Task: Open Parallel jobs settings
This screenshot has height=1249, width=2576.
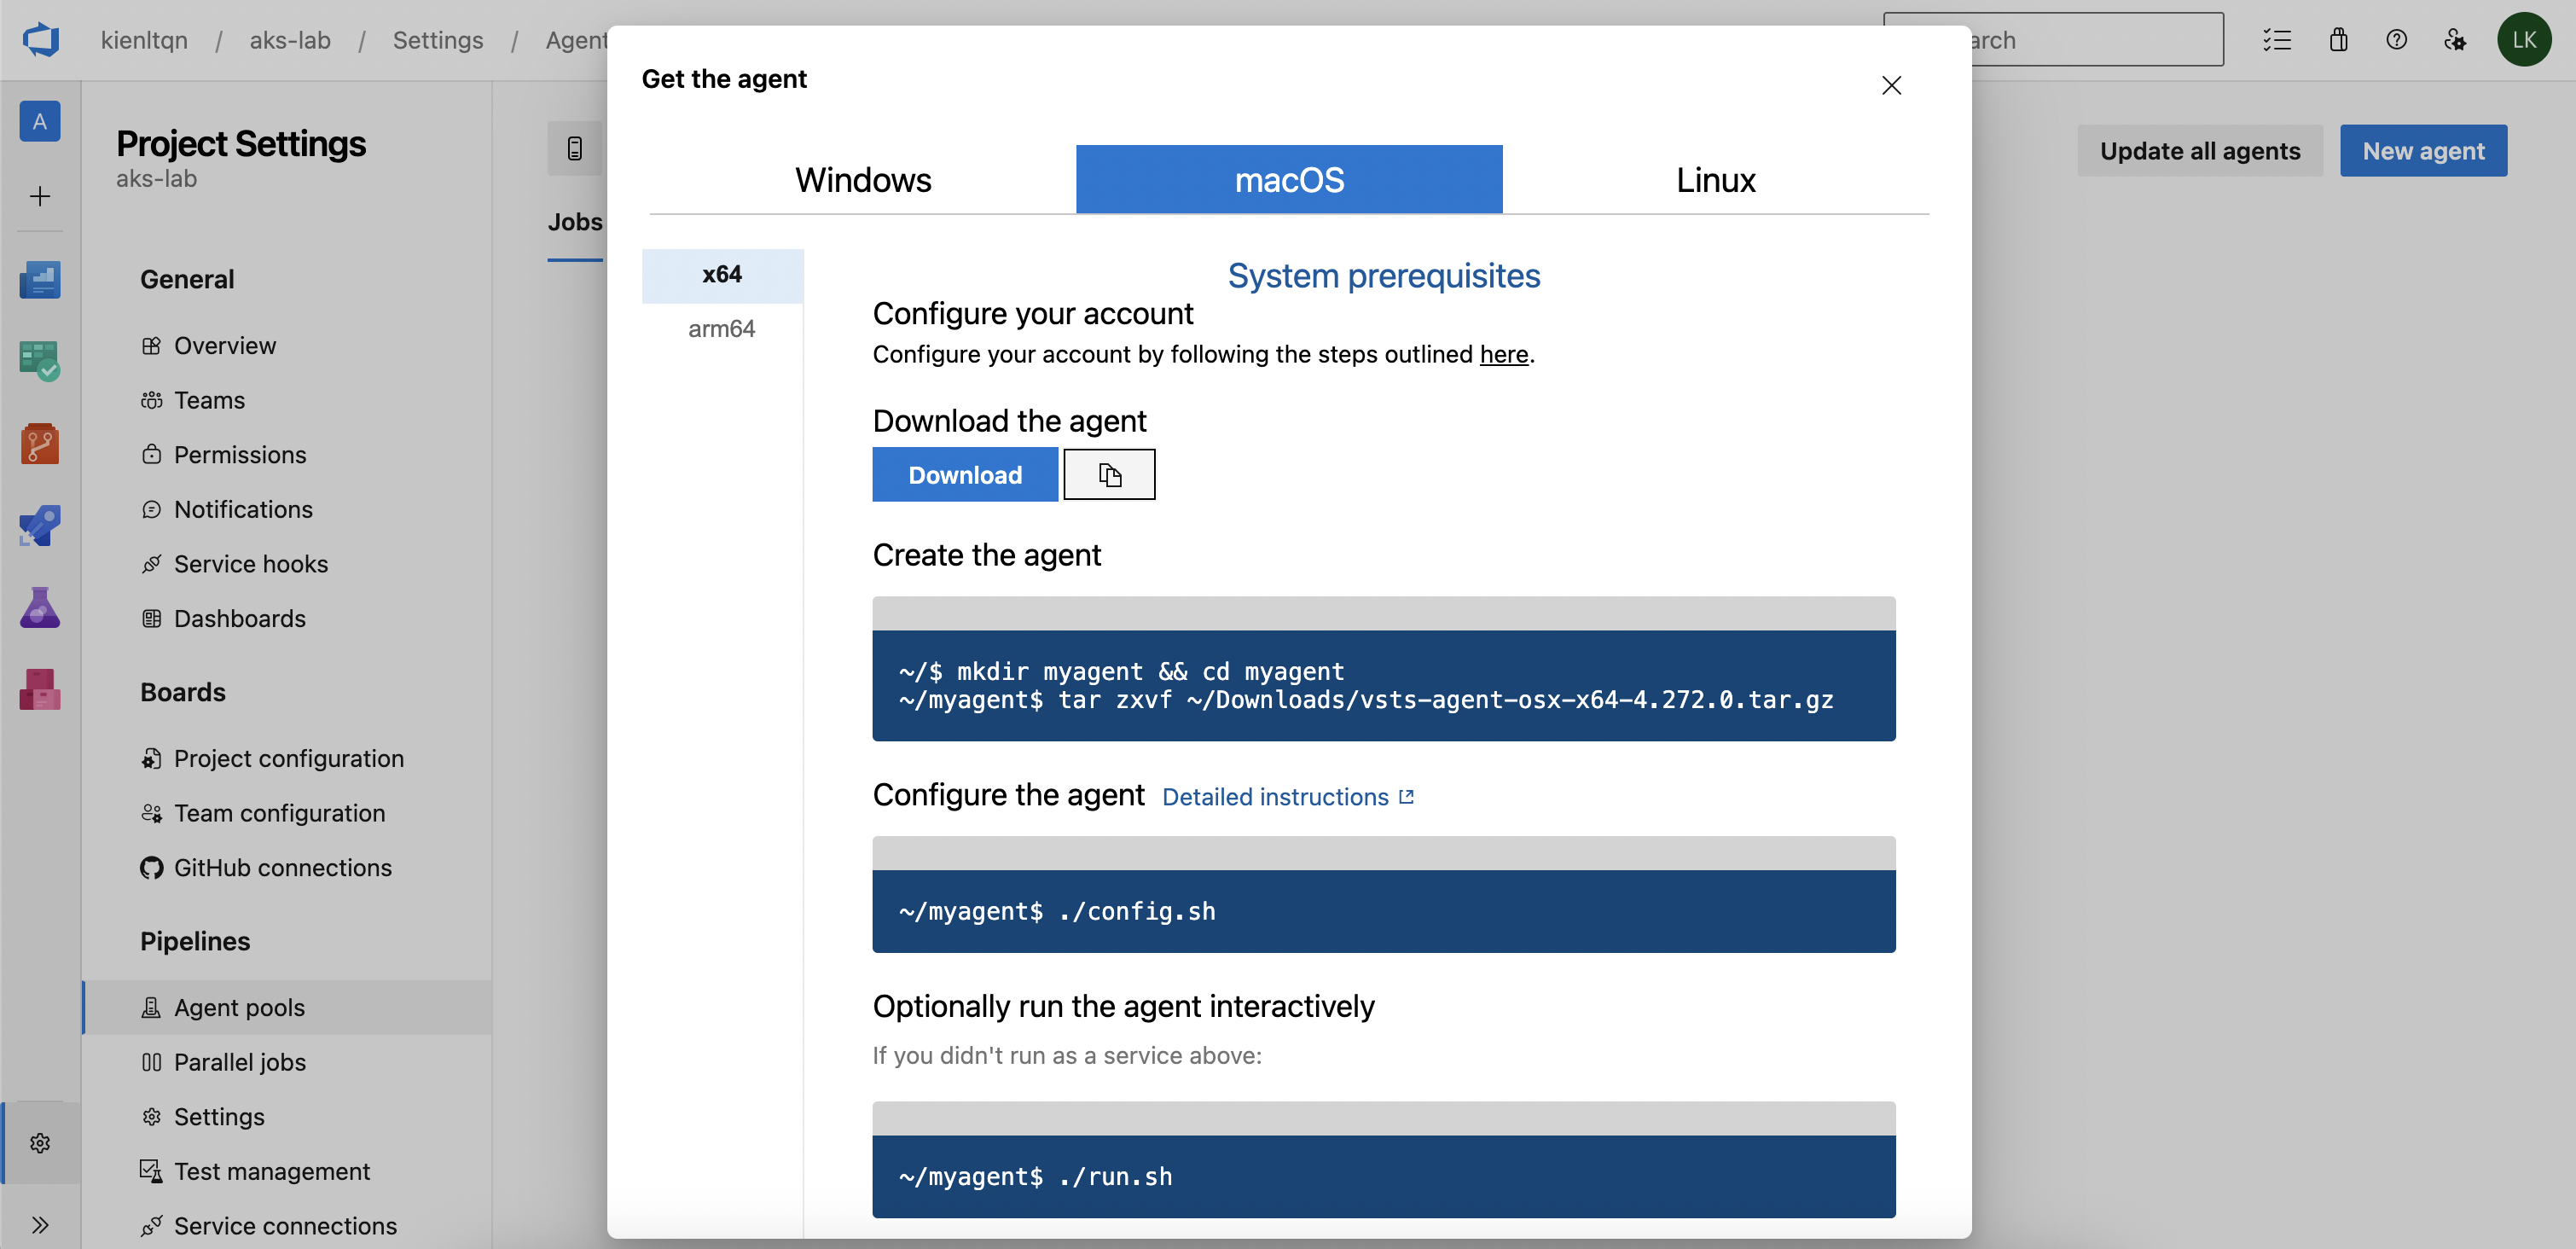Action: (x=240, y=1062)
